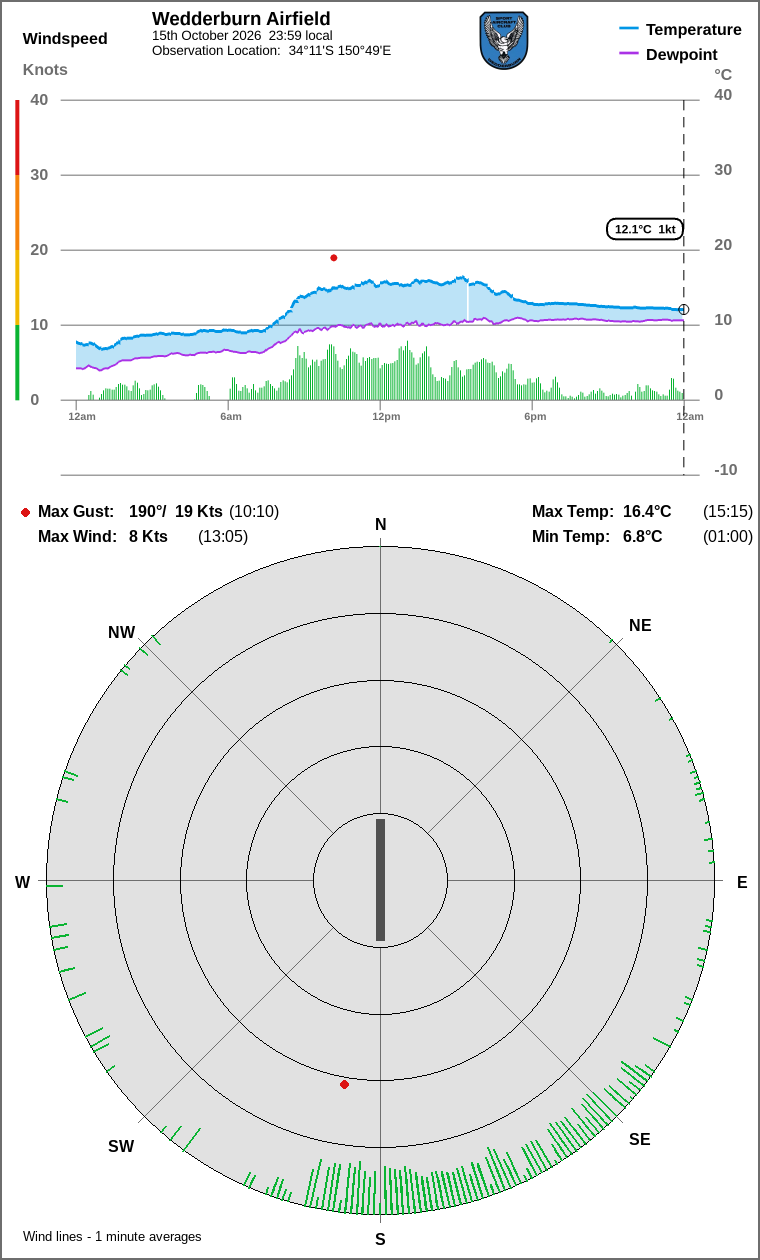Click the Max Temp 16.4°C value
The height and width of the screenshot is (1260, 760).
coord(647,512)
